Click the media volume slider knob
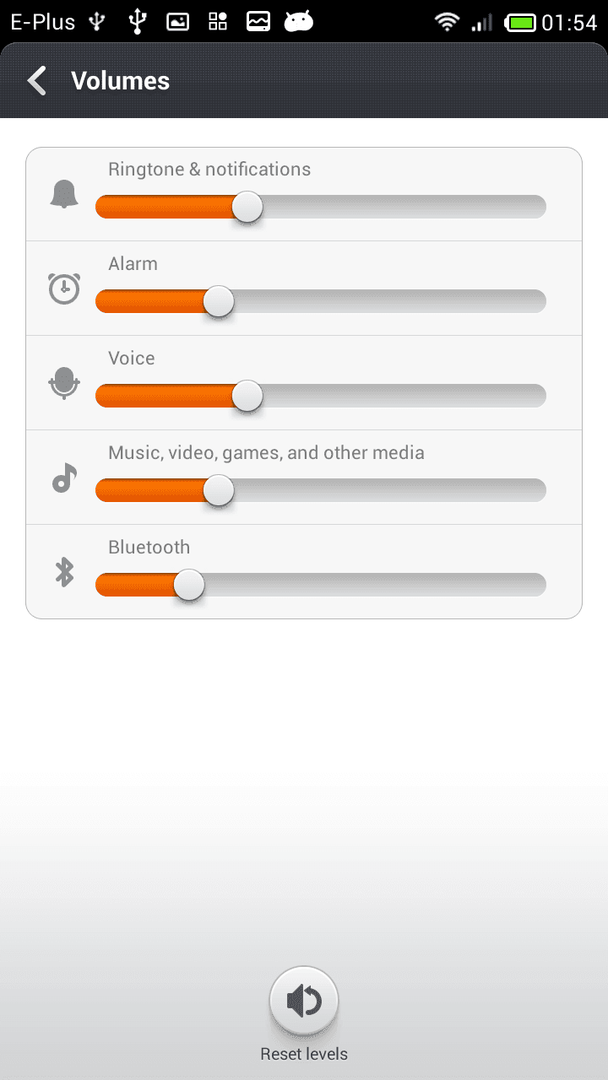The image size is (608, 1080). click(x=219, y=490)
